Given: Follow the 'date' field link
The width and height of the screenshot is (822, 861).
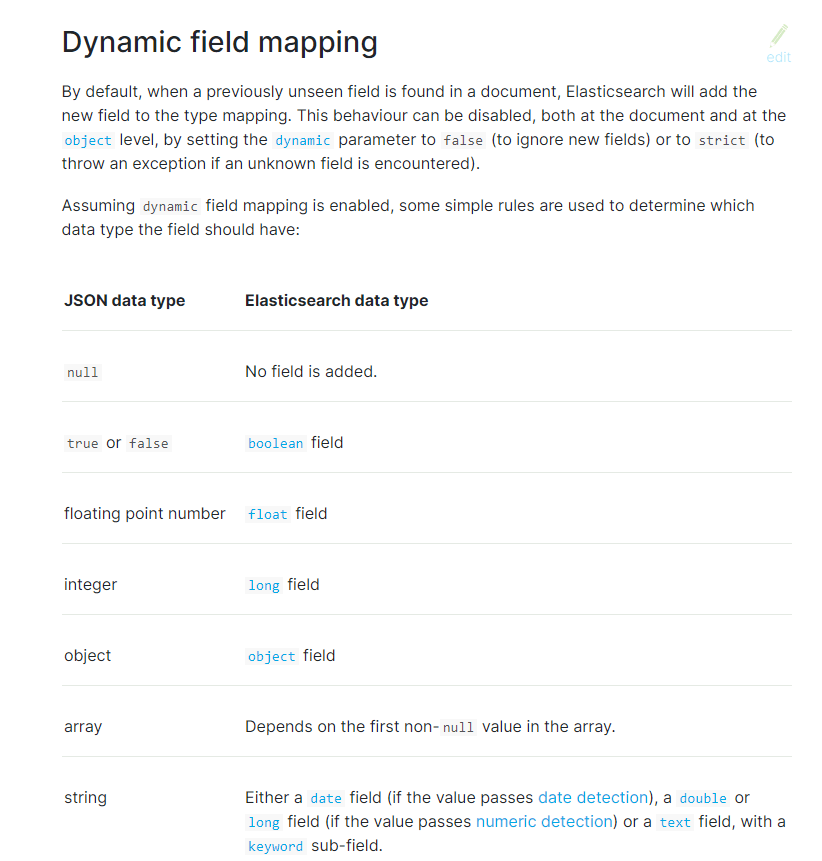Looking at the screenshot, I should tap(326, 798).
